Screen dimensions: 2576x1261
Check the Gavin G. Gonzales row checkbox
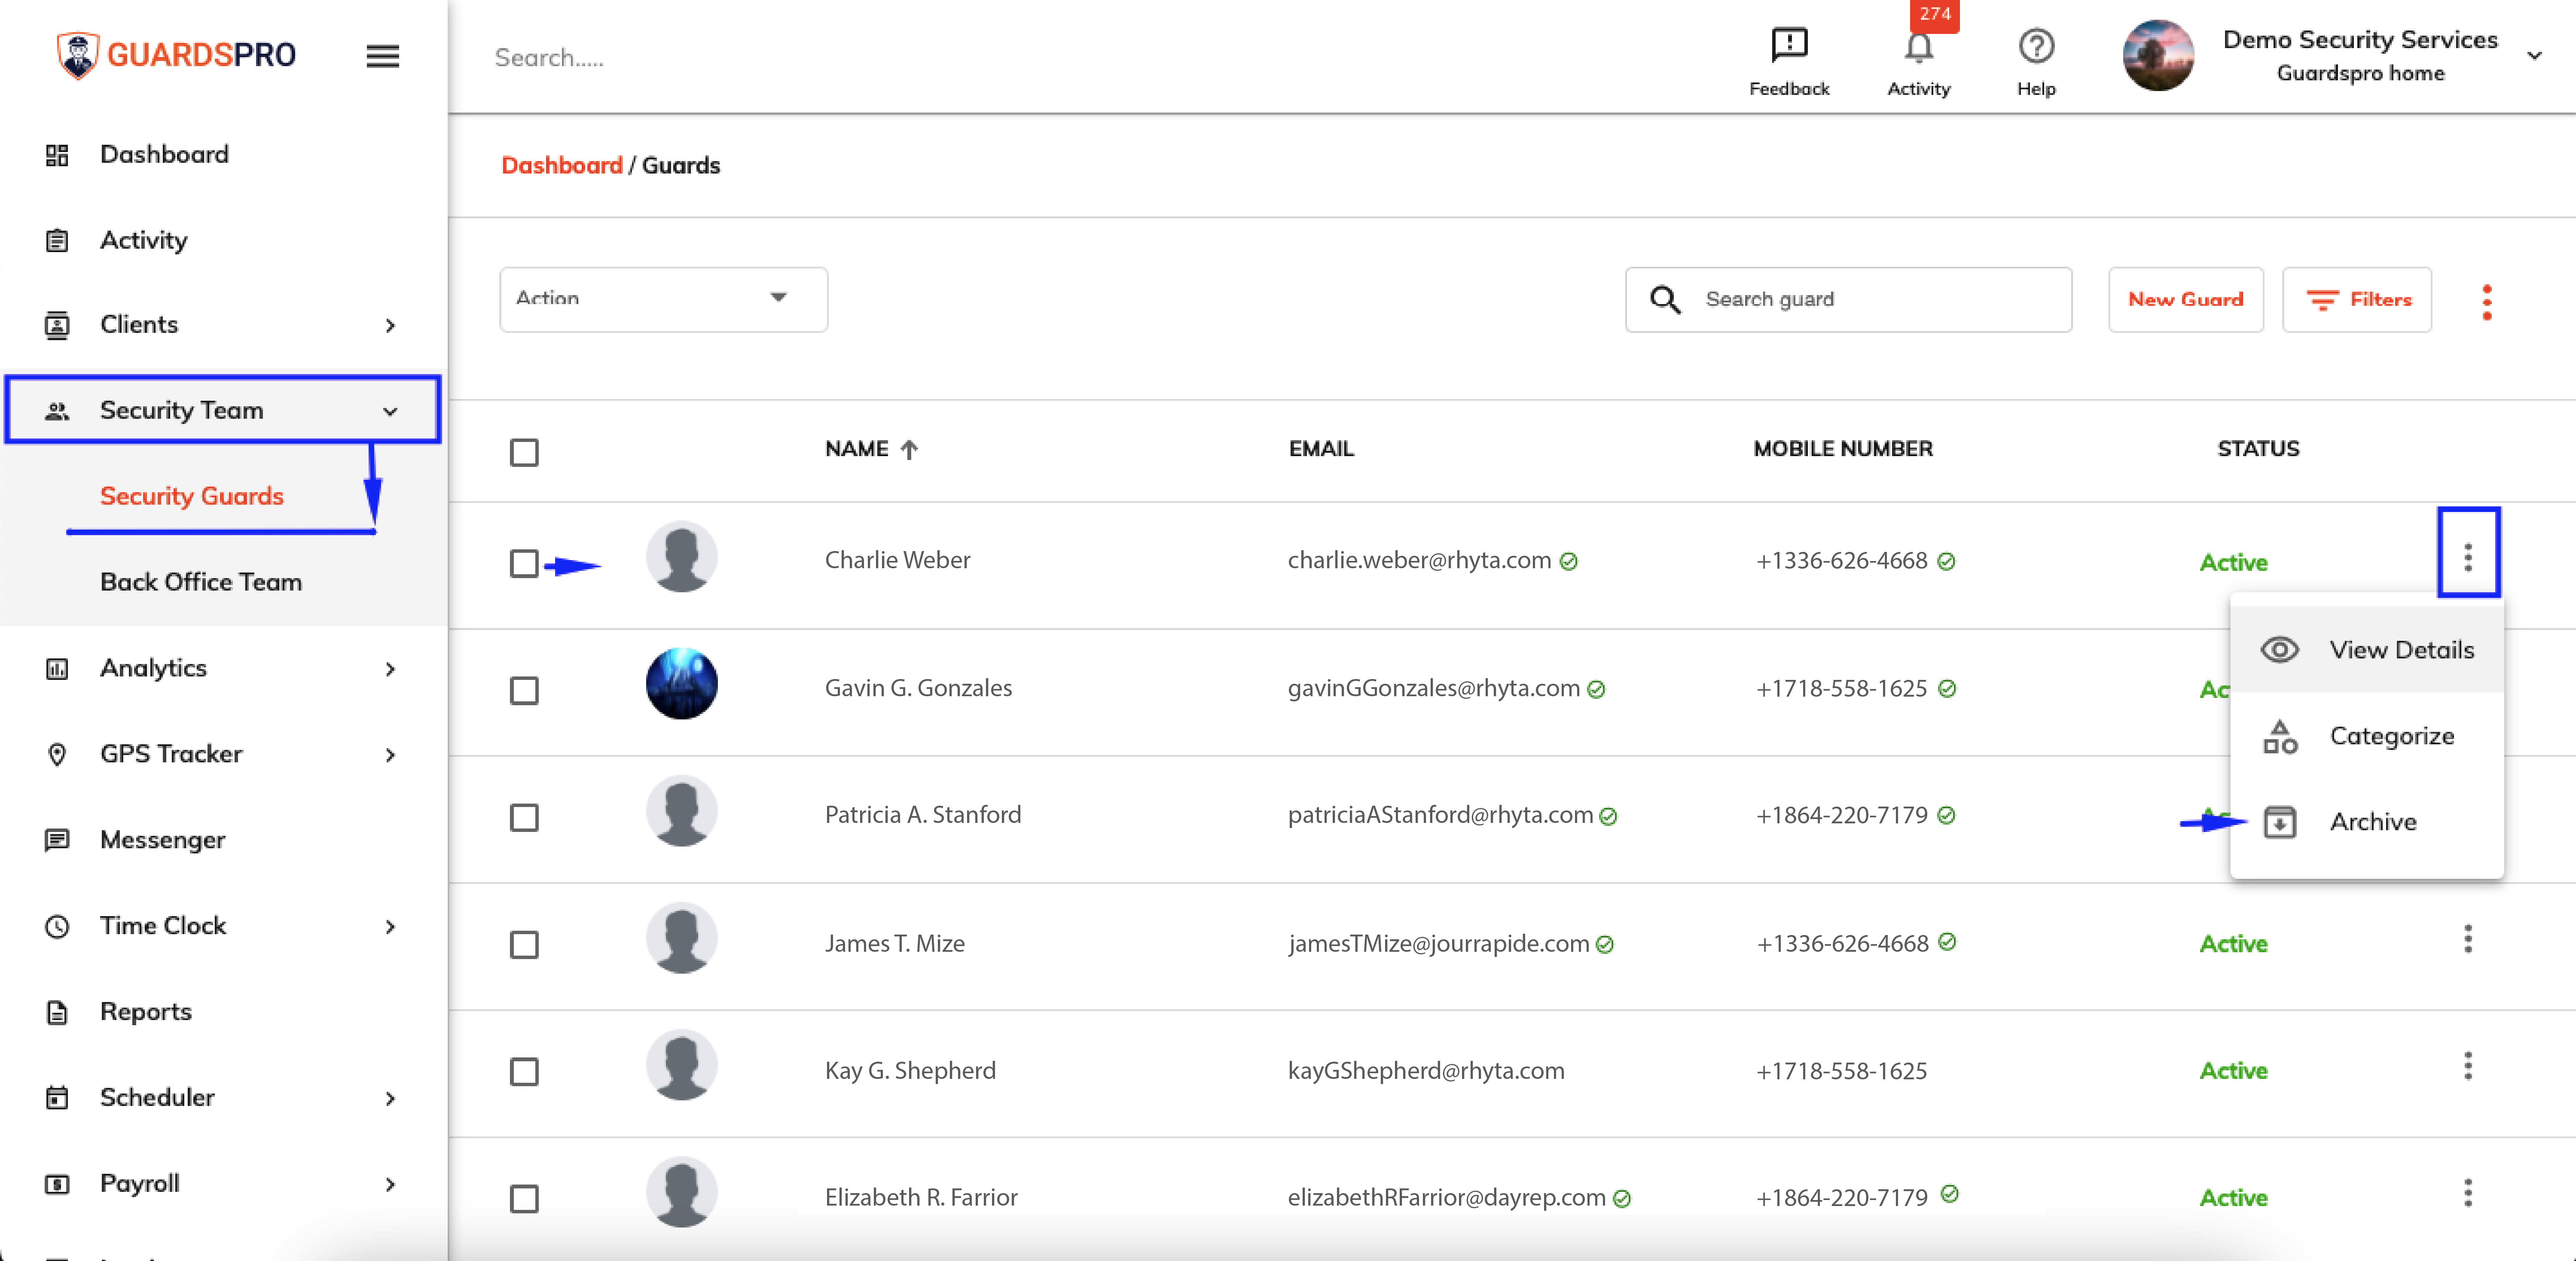[524, 690]
